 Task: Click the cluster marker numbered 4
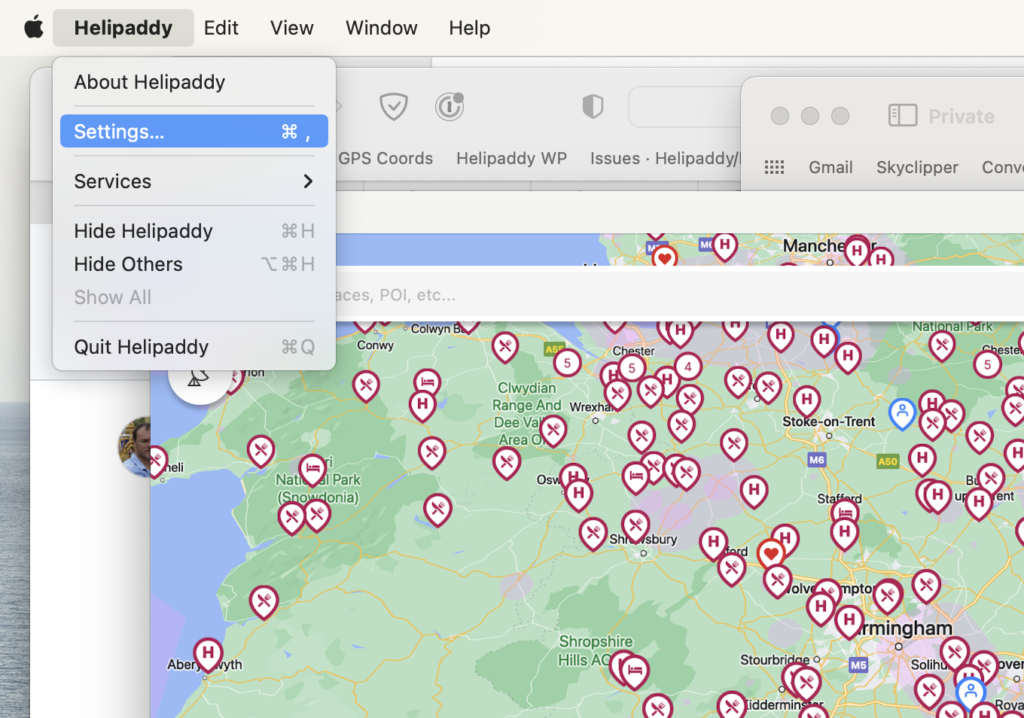click(x=687, y=367)
